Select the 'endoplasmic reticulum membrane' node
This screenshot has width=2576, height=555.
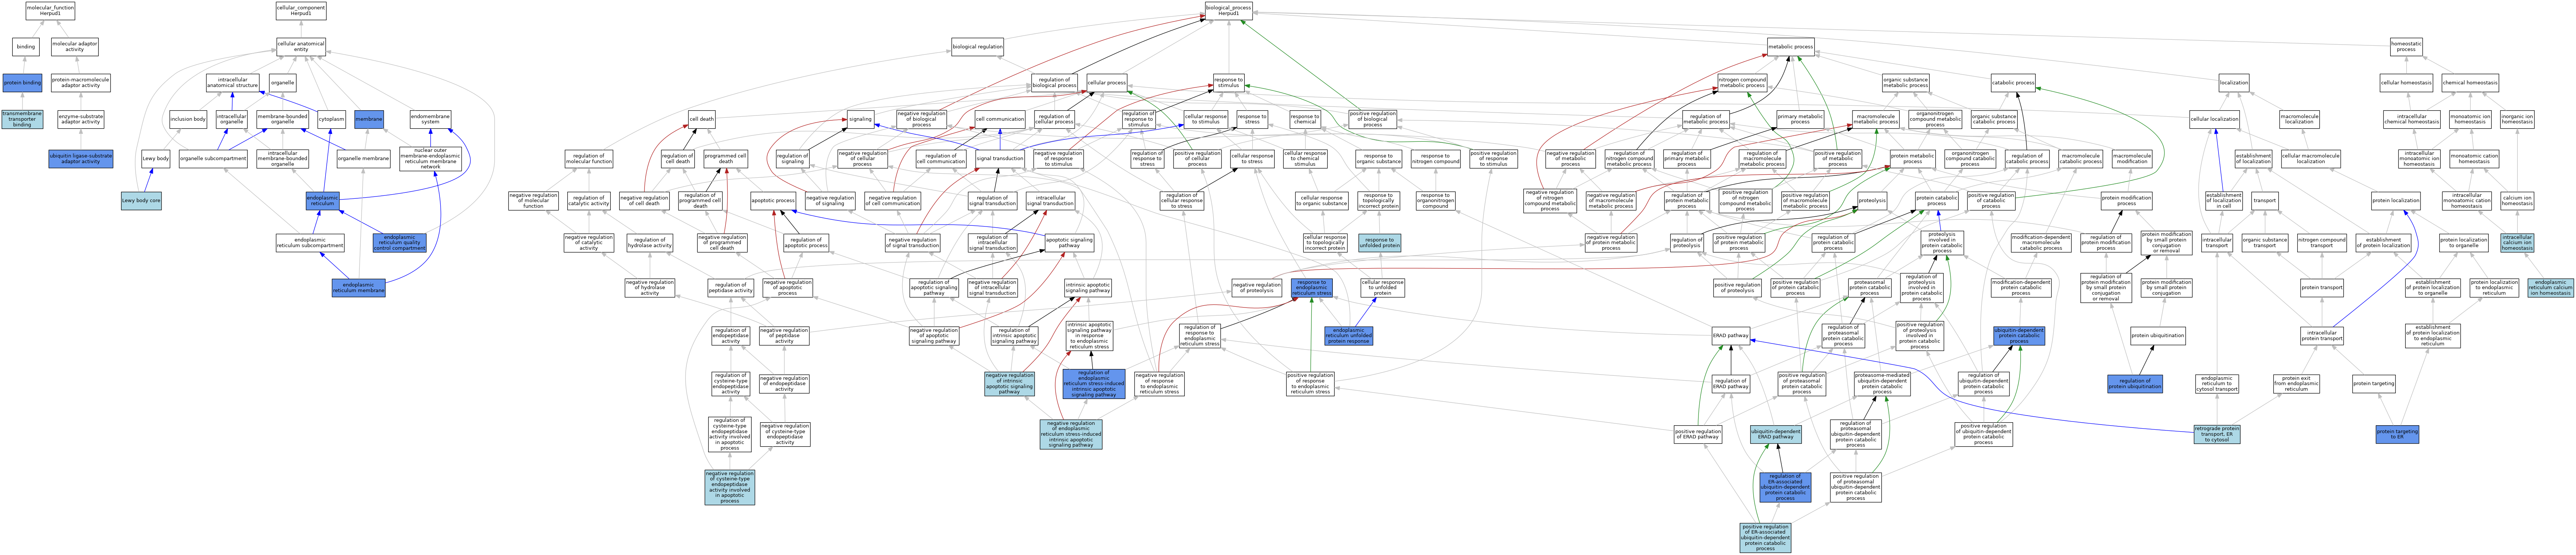(x=358, y=288)
